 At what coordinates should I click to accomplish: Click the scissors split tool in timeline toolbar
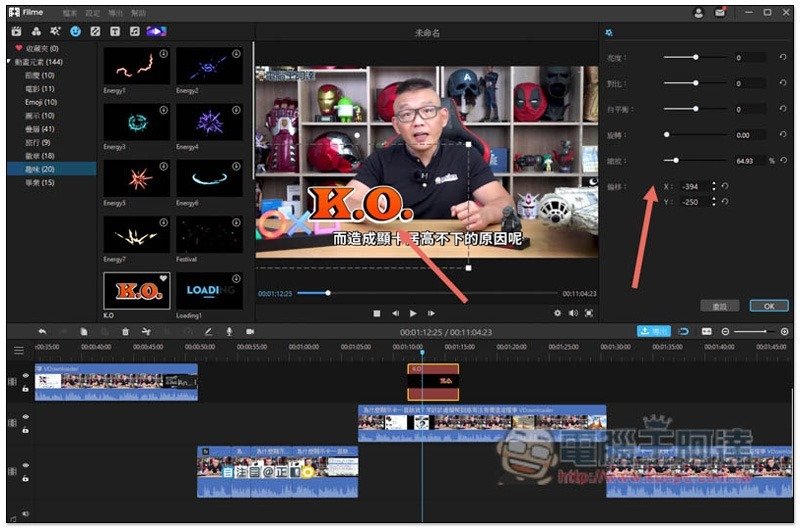(x=146, y=331)
